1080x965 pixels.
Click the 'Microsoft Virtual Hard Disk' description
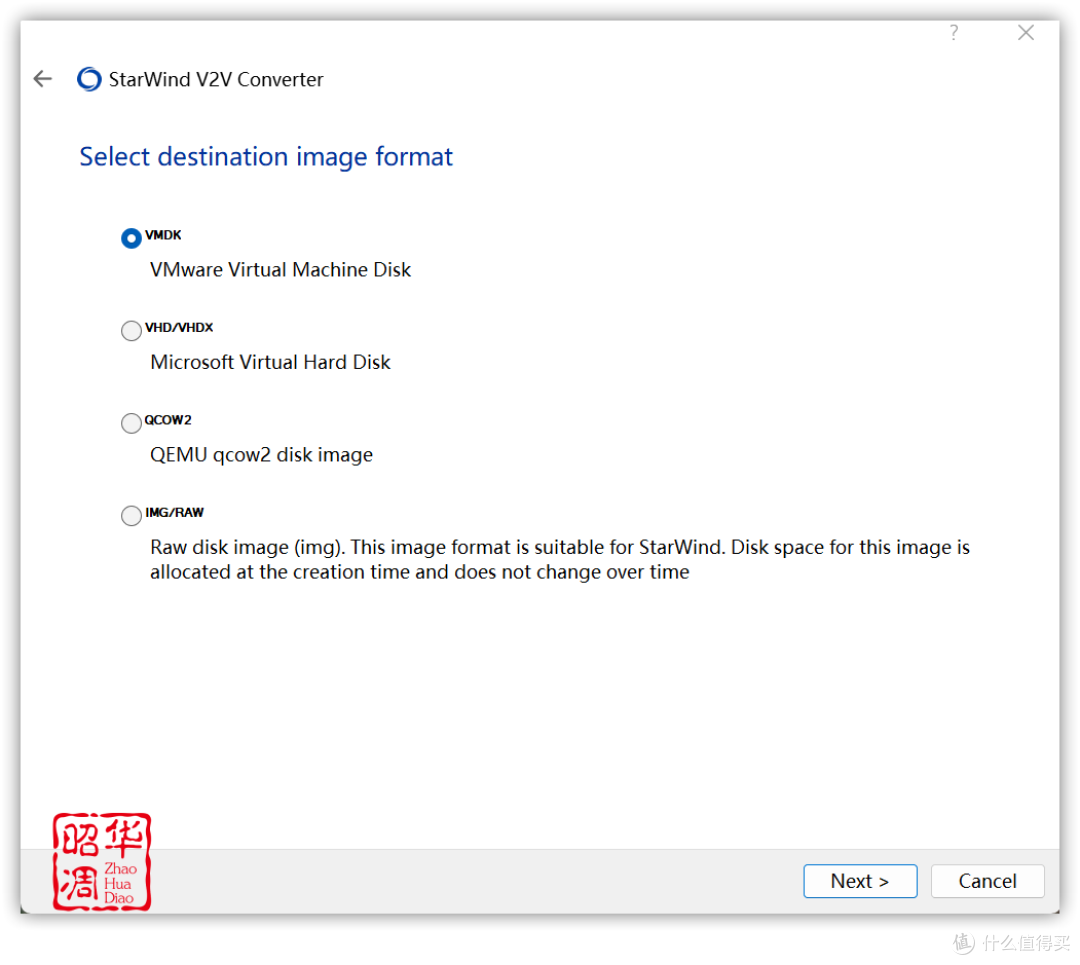coord(270,362)
